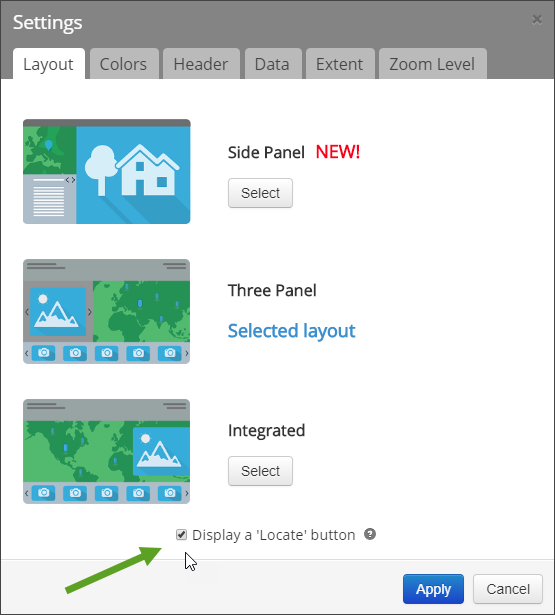Viewport: 555px width, 615px height.
Task: Select the Integrated layout button
Action: [260, 471]
